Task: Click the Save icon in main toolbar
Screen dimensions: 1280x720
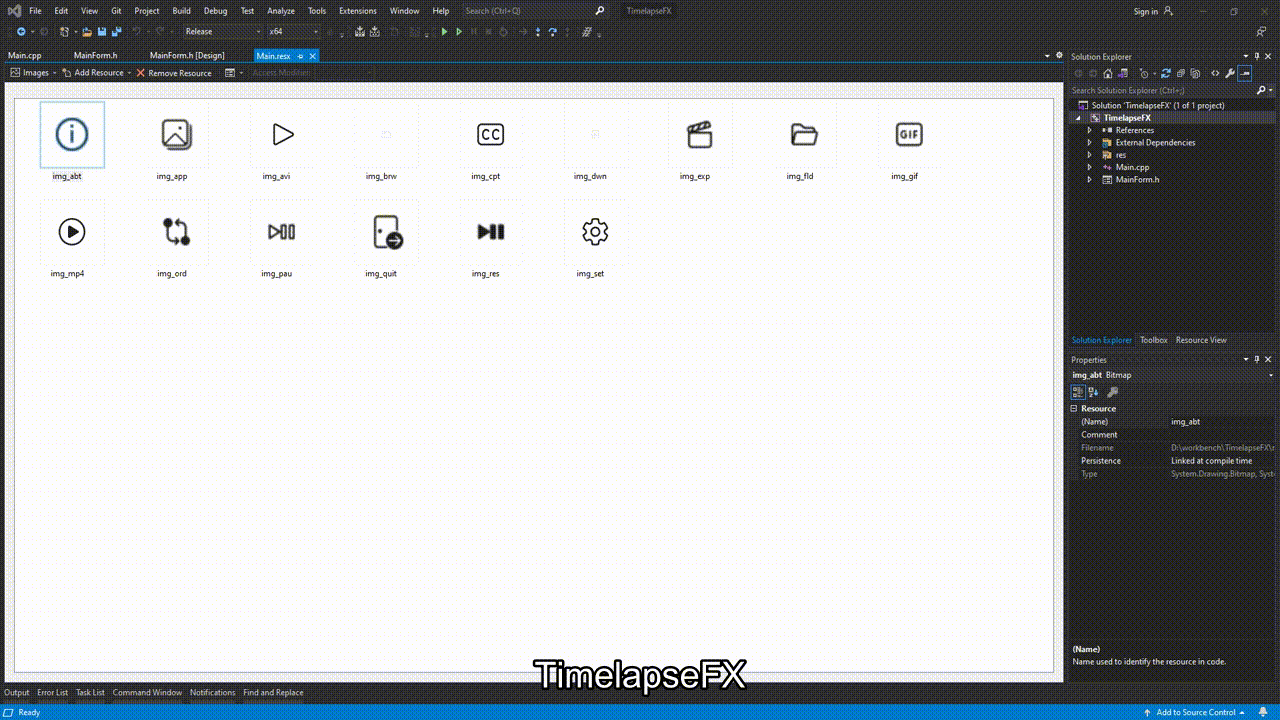Action: (x=101, y=31)
